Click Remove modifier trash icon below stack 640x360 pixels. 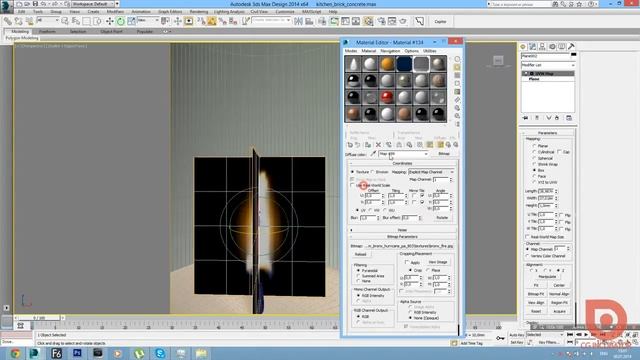coord(557,118)
